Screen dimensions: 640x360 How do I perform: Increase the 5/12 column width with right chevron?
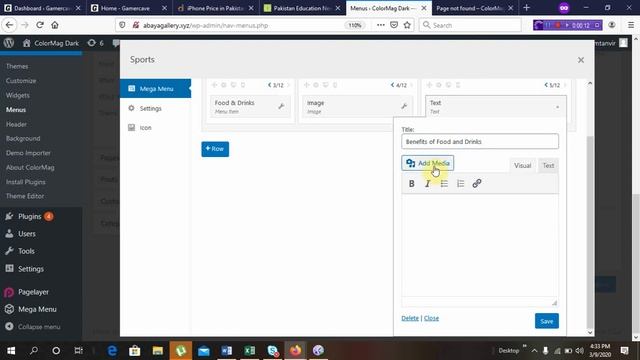565,85
